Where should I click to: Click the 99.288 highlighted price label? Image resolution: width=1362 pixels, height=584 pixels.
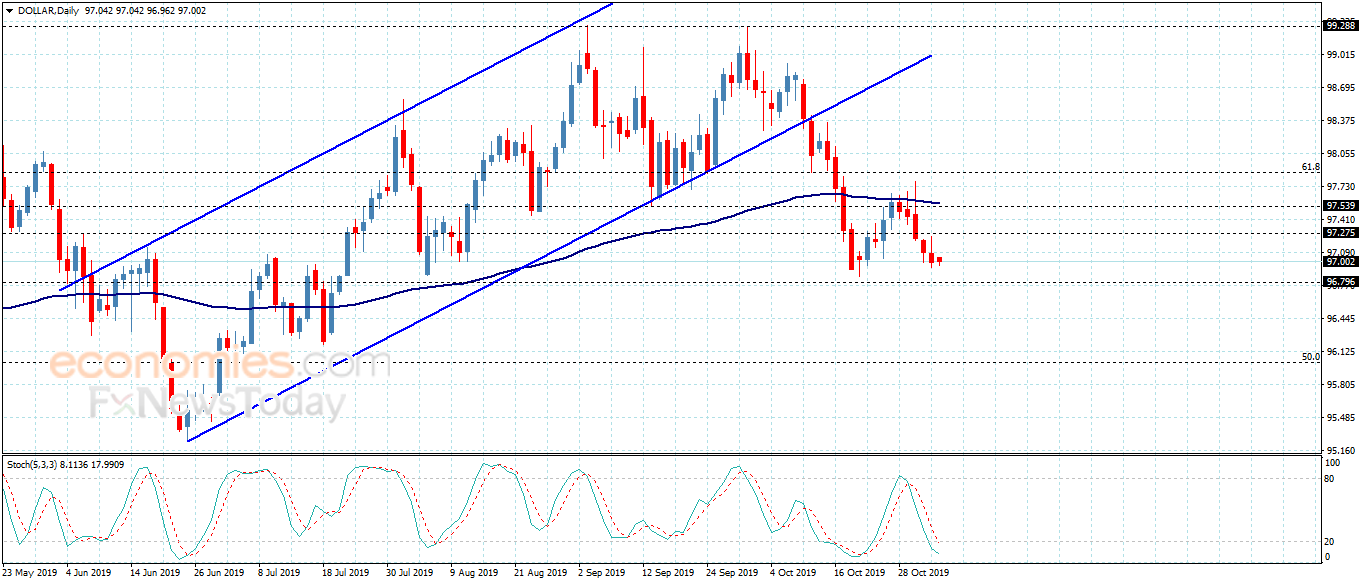point(1339,26)
